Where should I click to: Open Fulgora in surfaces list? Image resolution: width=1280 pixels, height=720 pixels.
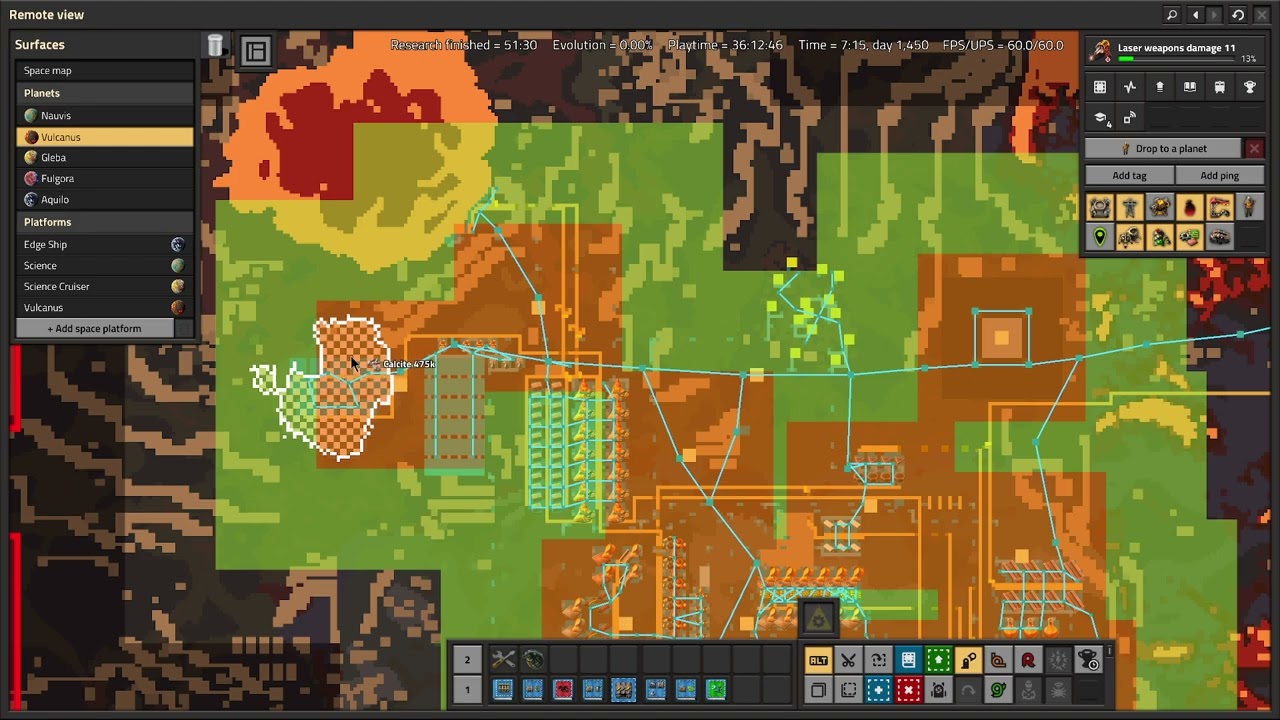pyautogui.click(x=105, y=179)
